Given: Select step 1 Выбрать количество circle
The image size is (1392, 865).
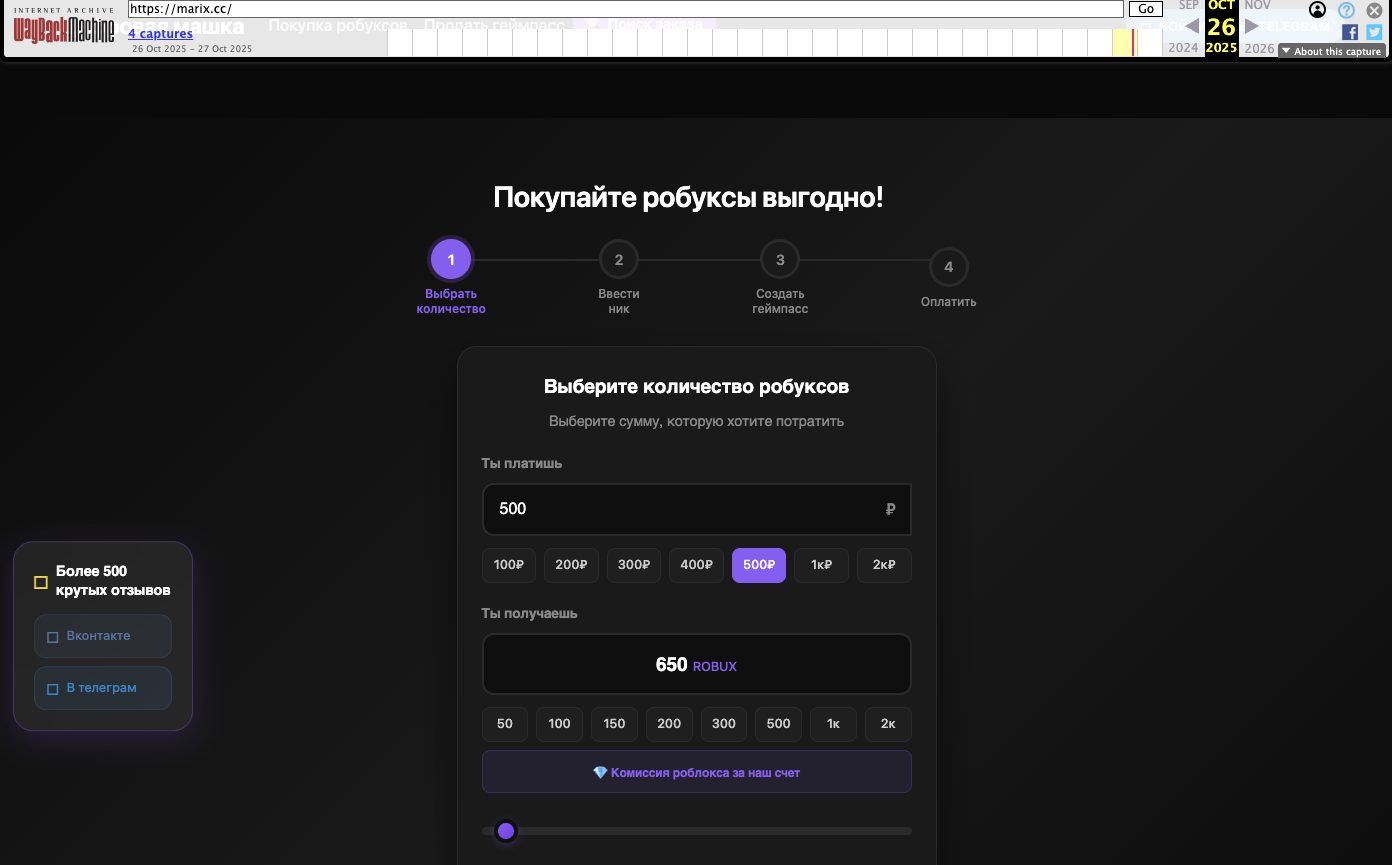Looking at the screenshot, I should click(451, 260).
